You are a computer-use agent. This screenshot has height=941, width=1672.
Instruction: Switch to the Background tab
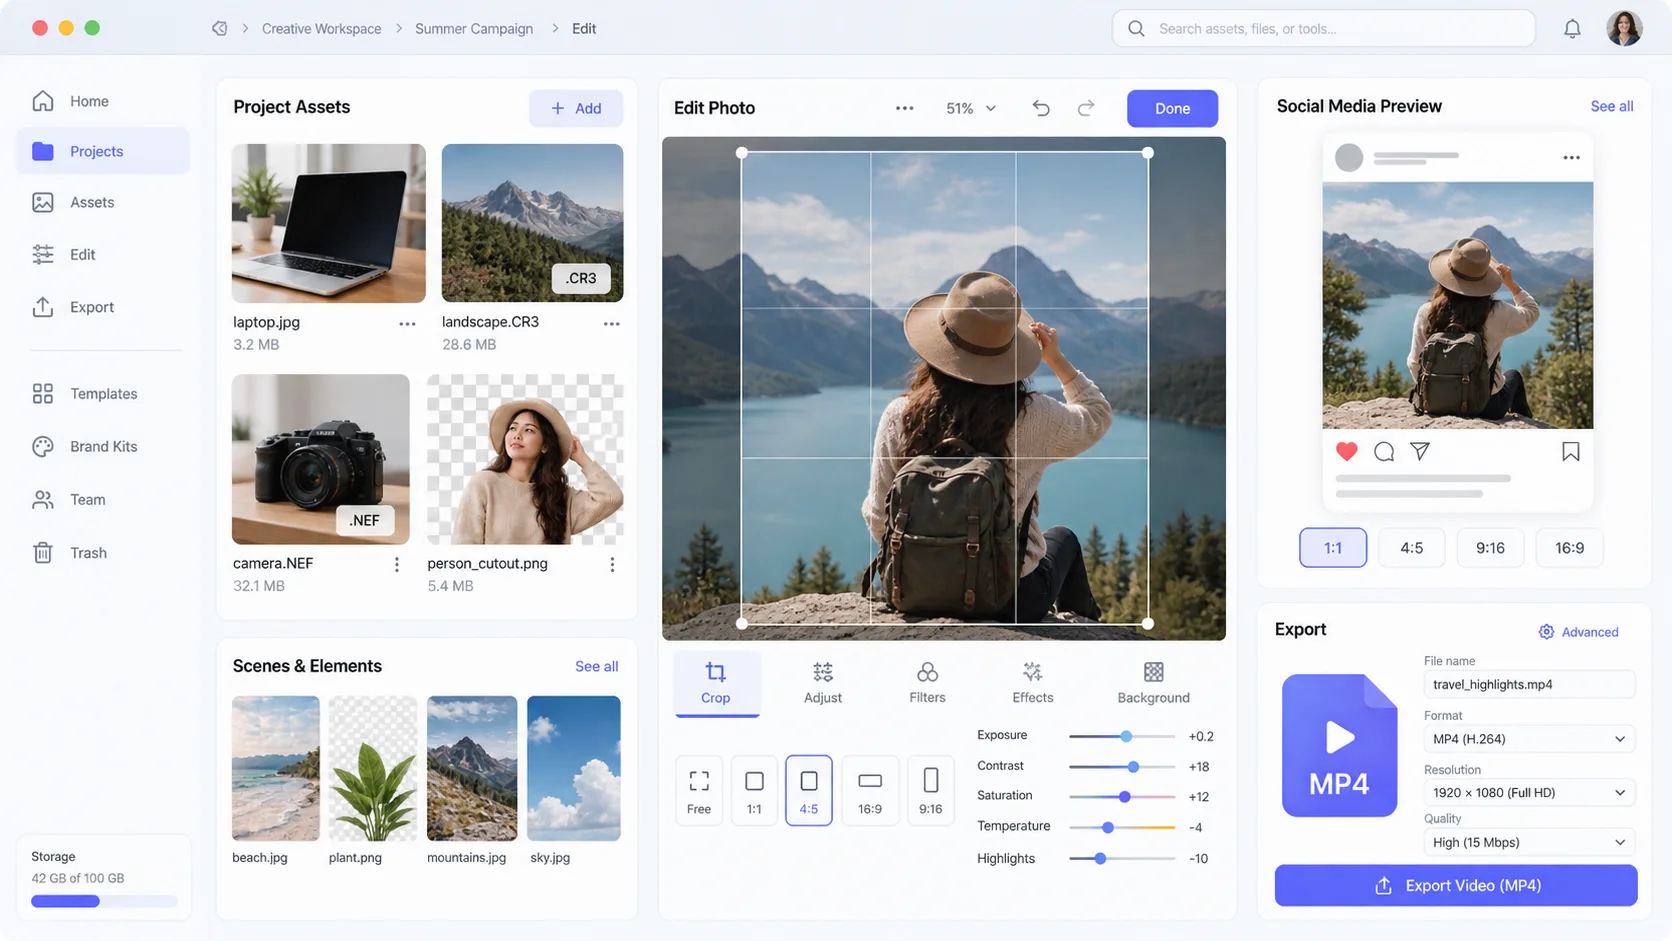[1153, 683]
